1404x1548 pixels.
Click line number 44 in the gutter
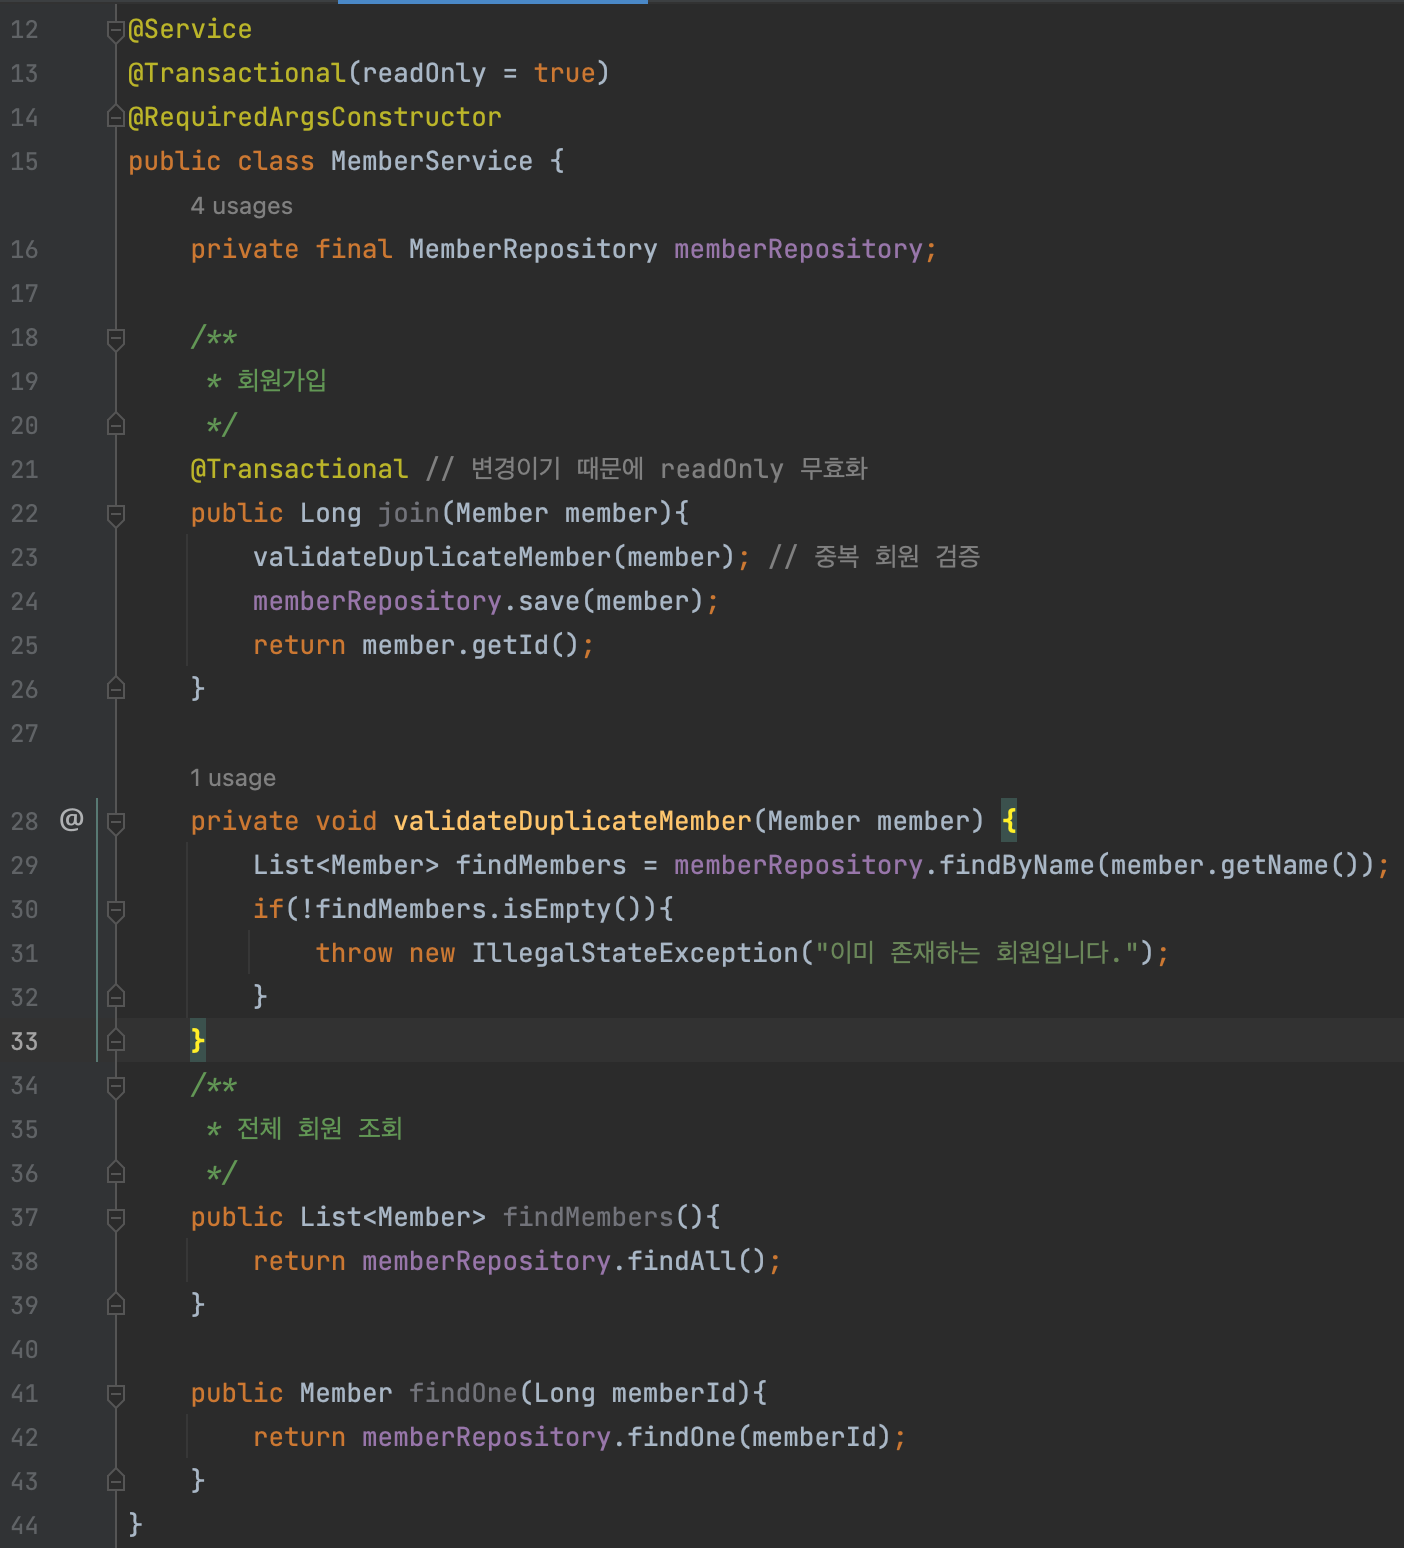24,1526
